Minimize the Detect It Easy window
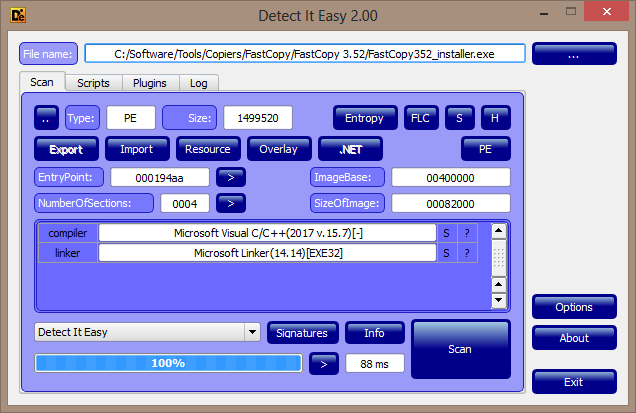 tap(544, 13)
